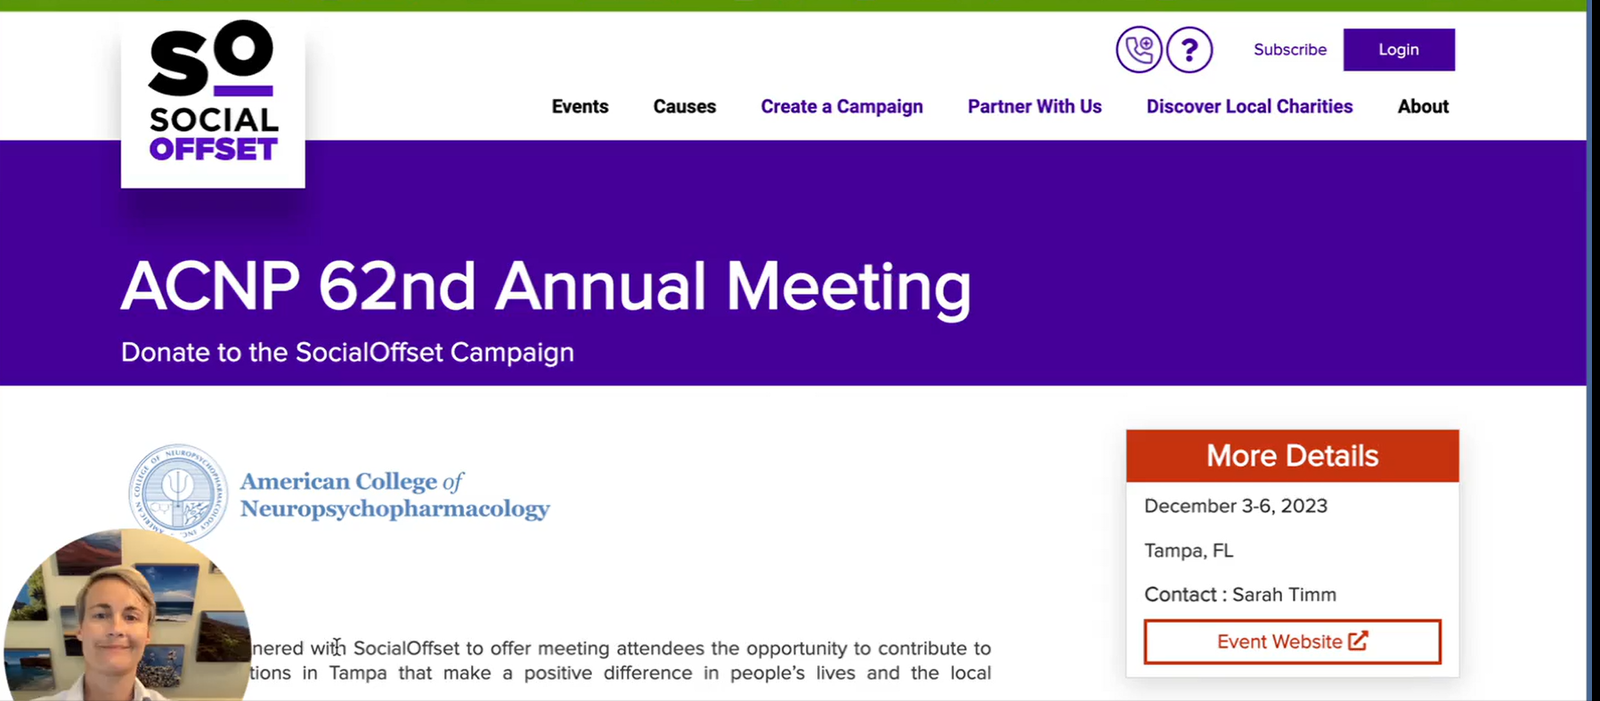
Task: Click the ACNP circular seal logo
Action: click(x=178, y=491)
